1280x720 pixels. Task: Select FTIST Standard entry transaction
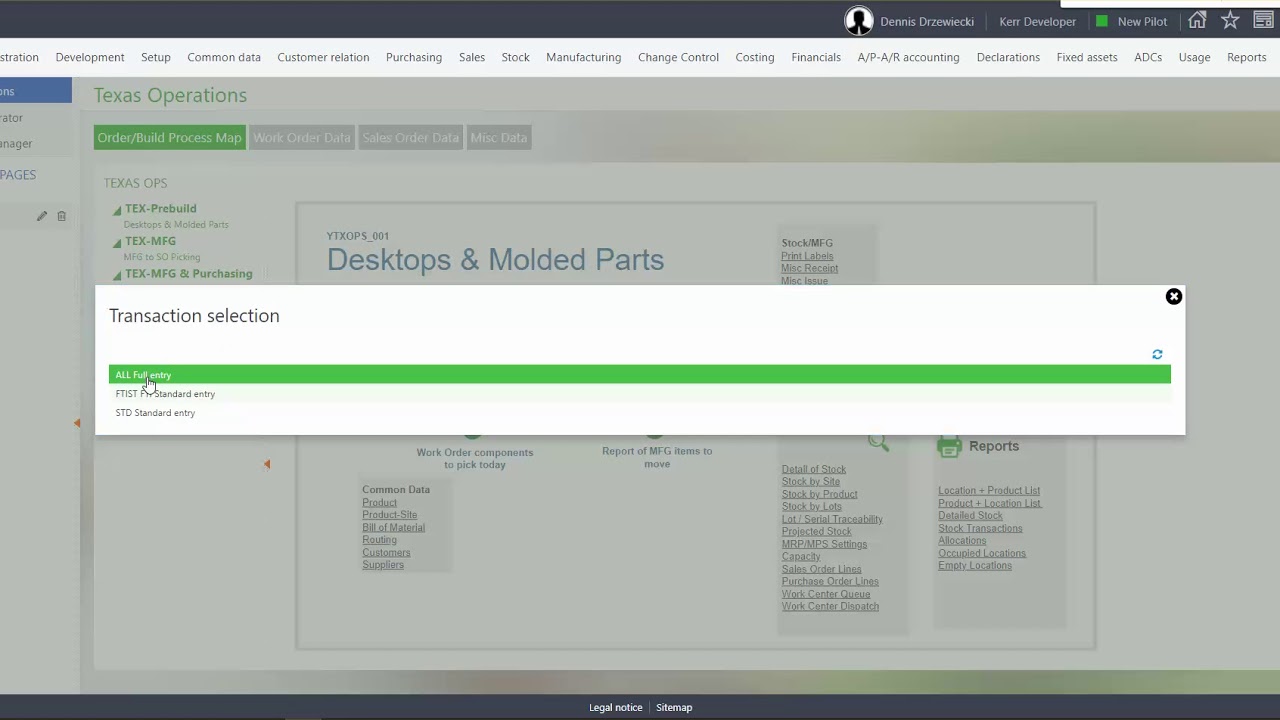click(x=640, y=394)
